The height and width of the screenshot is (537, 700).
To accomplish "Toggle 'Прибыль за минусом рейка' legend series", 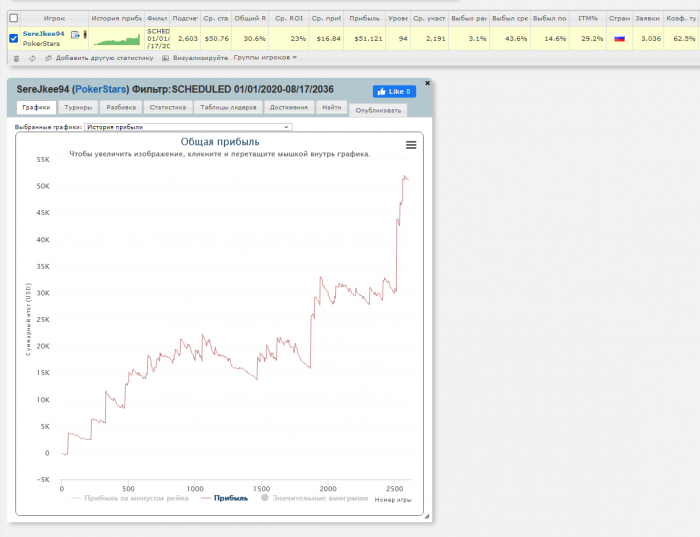I will (x=130, y=498).
